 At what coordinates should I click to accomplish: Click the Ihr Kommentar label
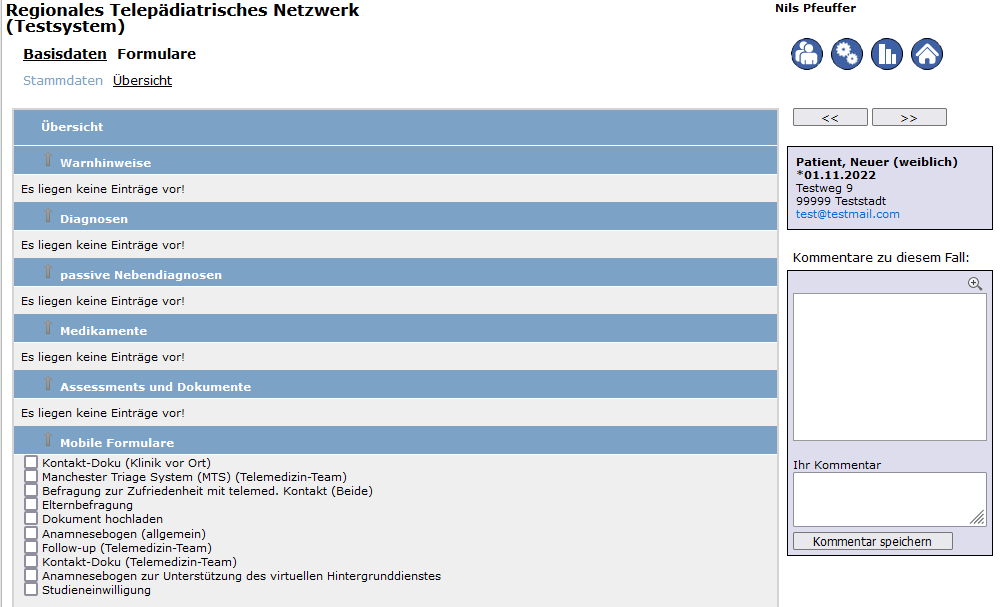(x=837, y=465)
